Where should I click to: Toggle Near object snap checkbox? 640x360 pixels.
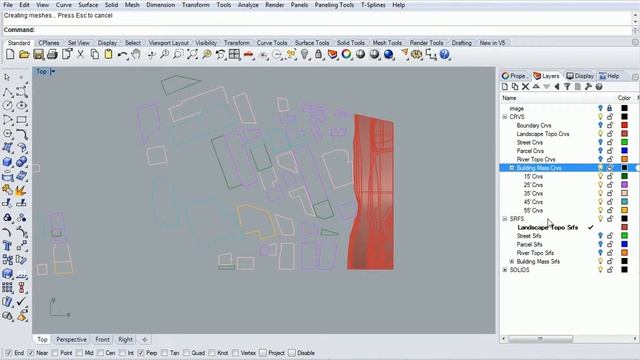point(31,353)
